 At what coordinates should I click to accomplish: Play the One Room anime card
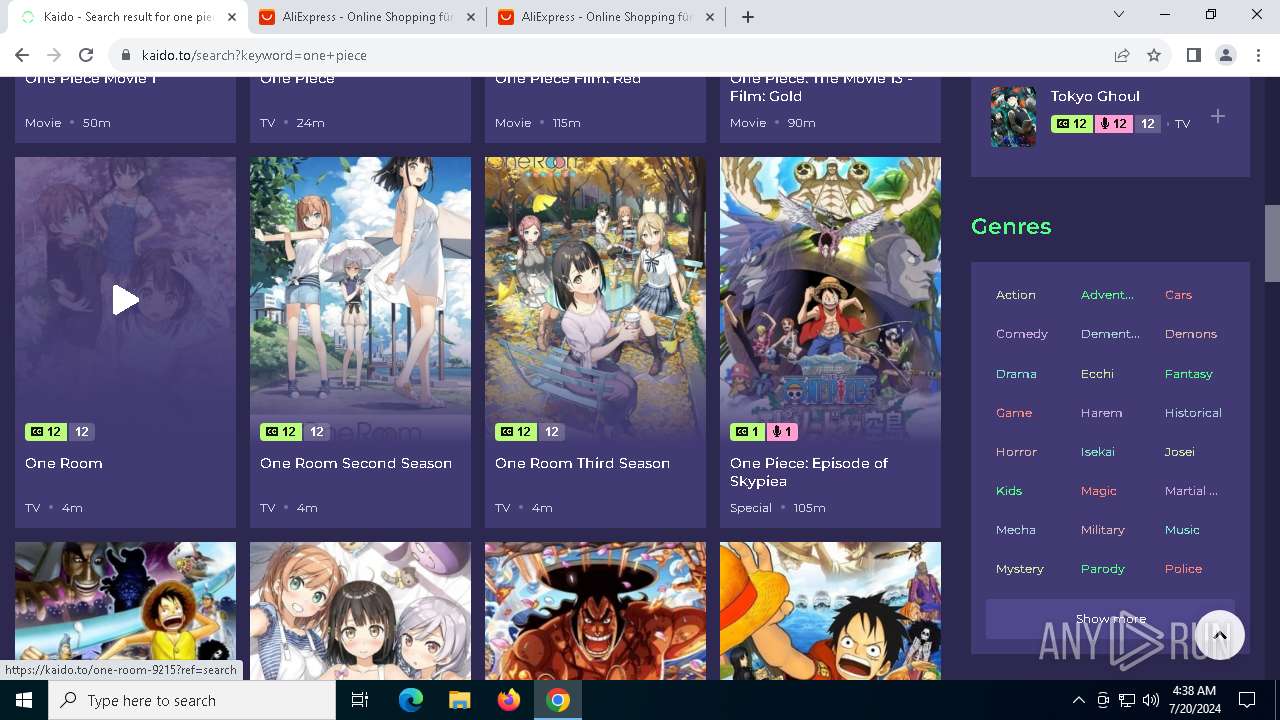tap(125, 299)
